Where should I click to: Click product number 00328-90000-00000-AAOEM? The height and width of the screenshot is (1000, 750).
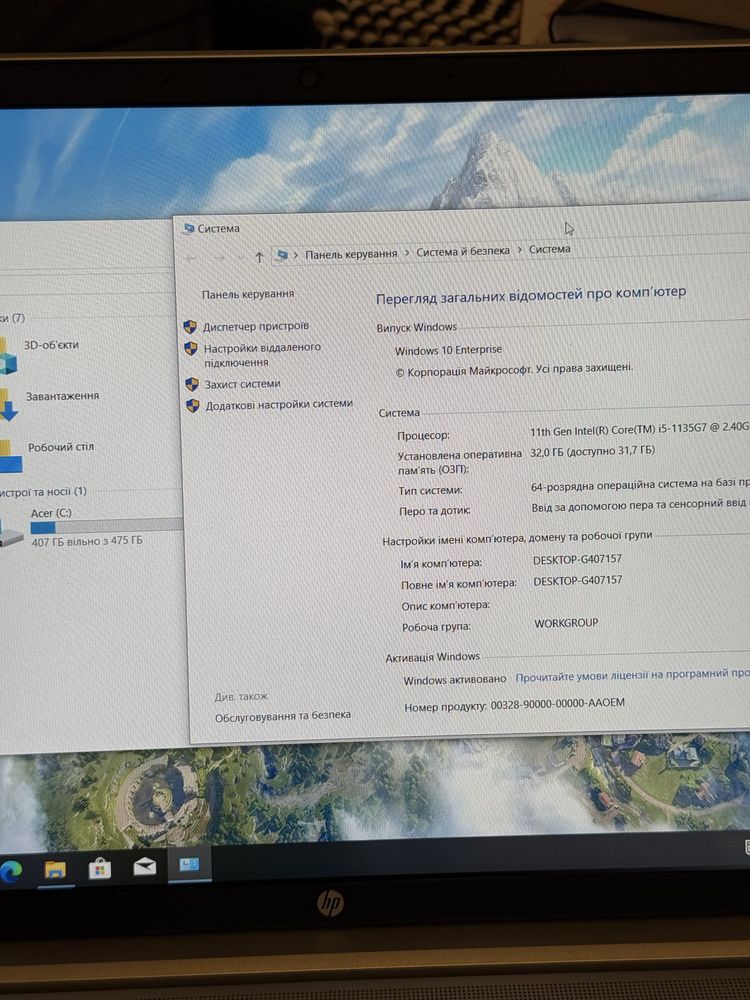click(558, 704)
